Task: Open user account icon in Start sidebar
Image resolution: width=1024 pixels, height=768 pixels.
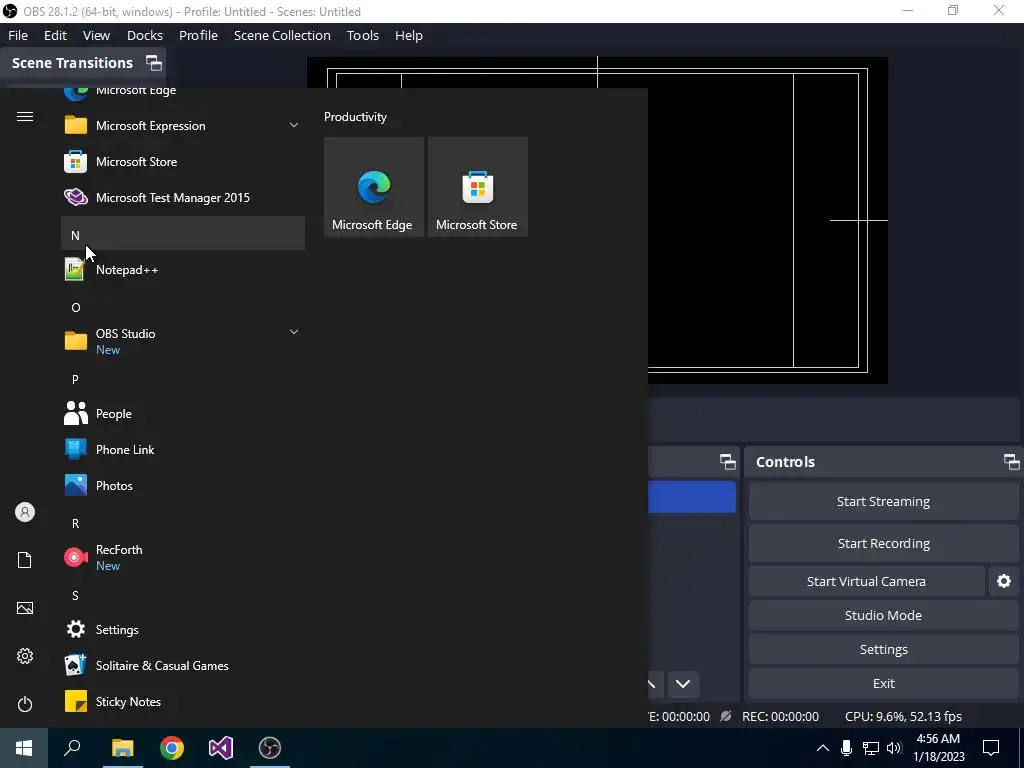Action: click(x=25, y=512)
